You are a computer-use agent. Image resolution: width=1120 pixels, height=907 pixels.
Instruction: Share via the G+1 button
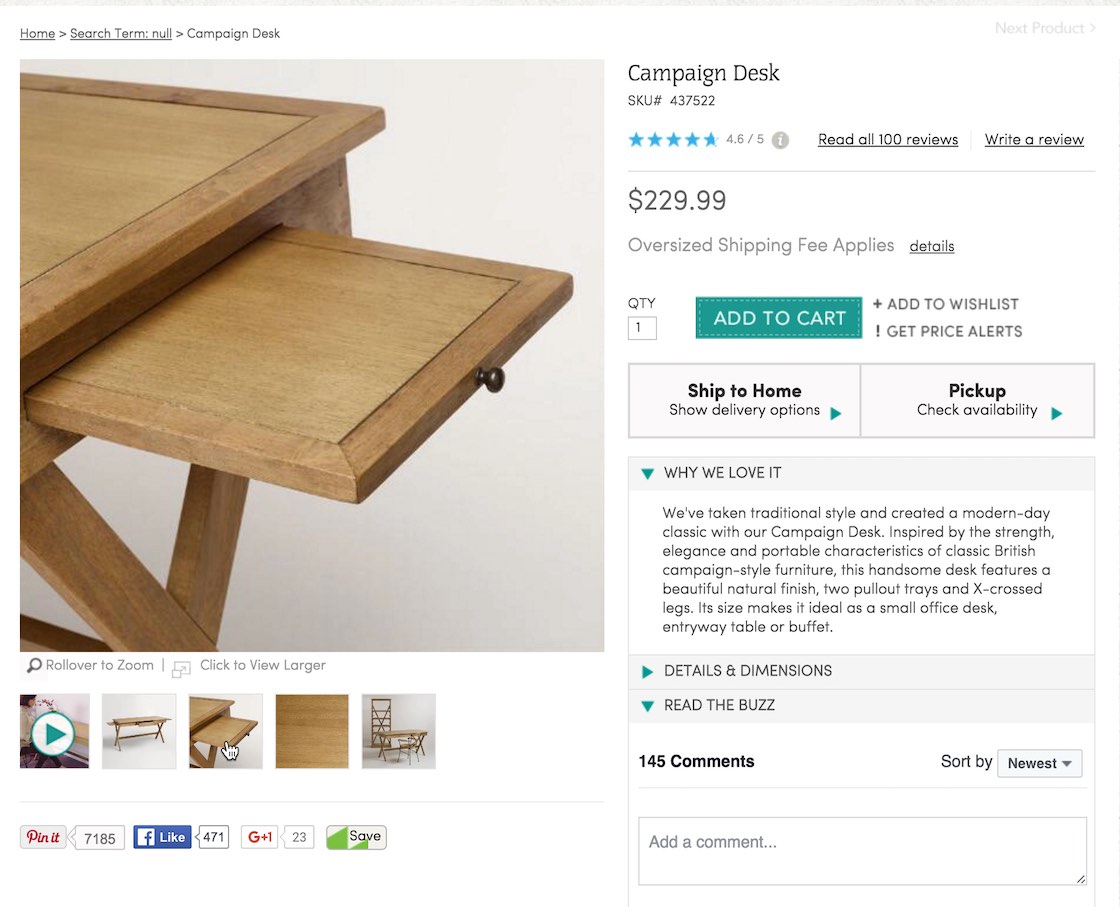(260, 837)
